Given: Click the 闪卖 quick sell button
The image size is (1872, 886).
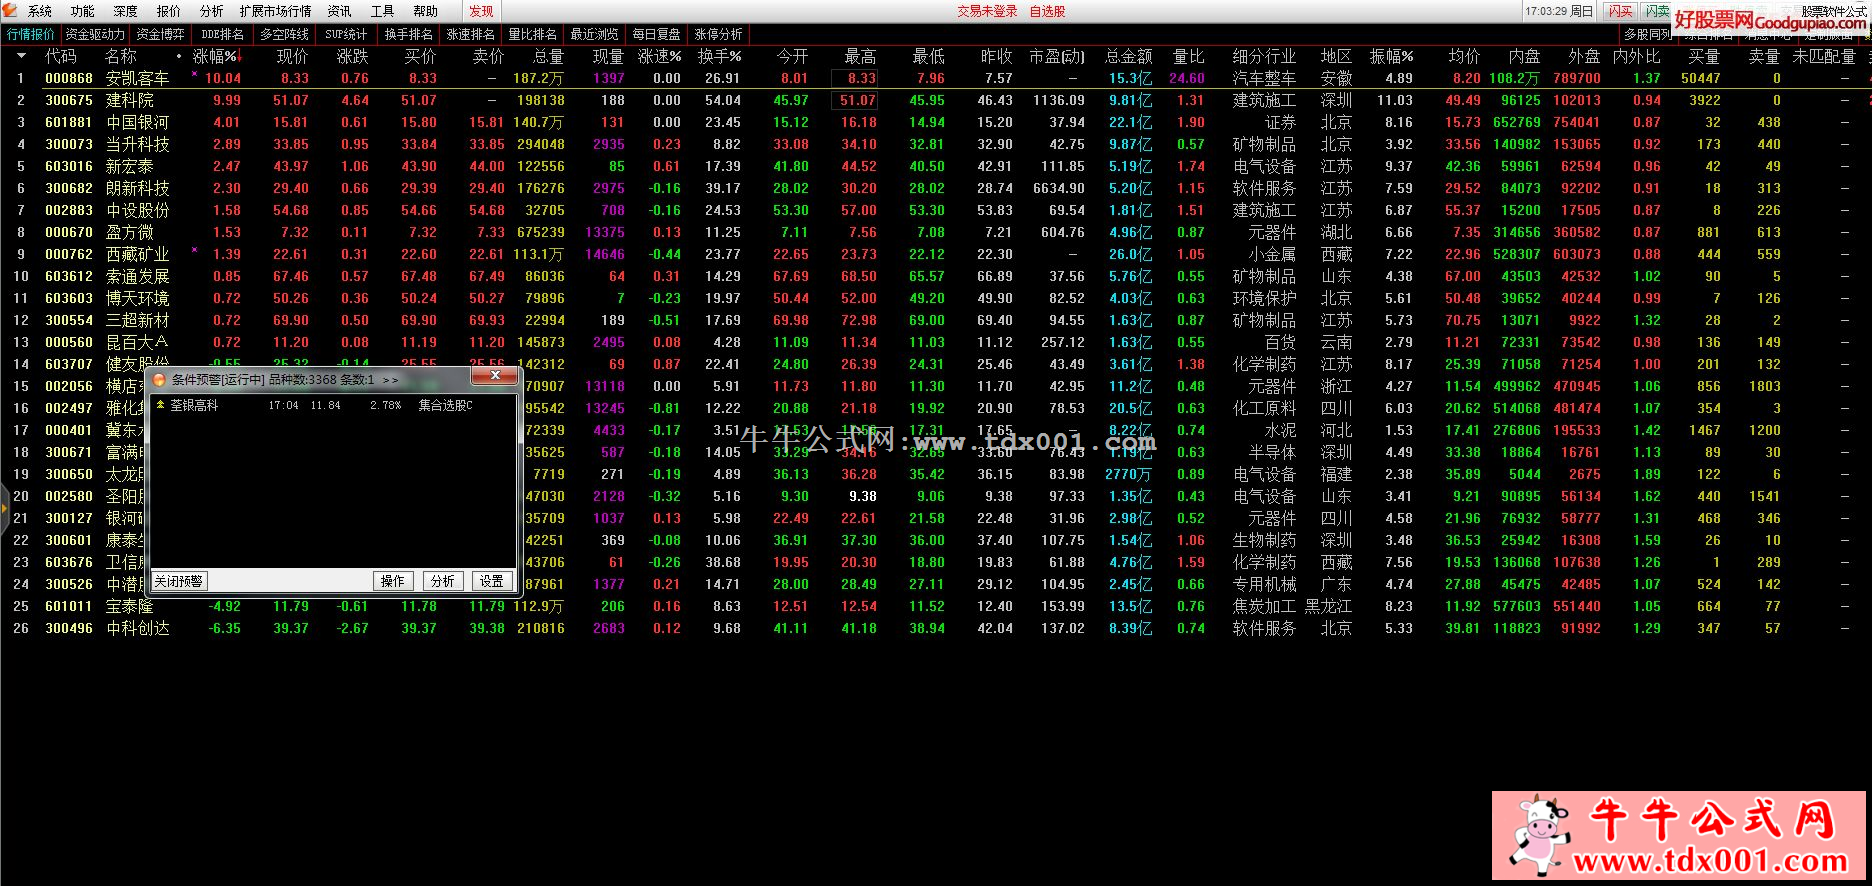Looking at the screenshot, I should point(1657,11).
